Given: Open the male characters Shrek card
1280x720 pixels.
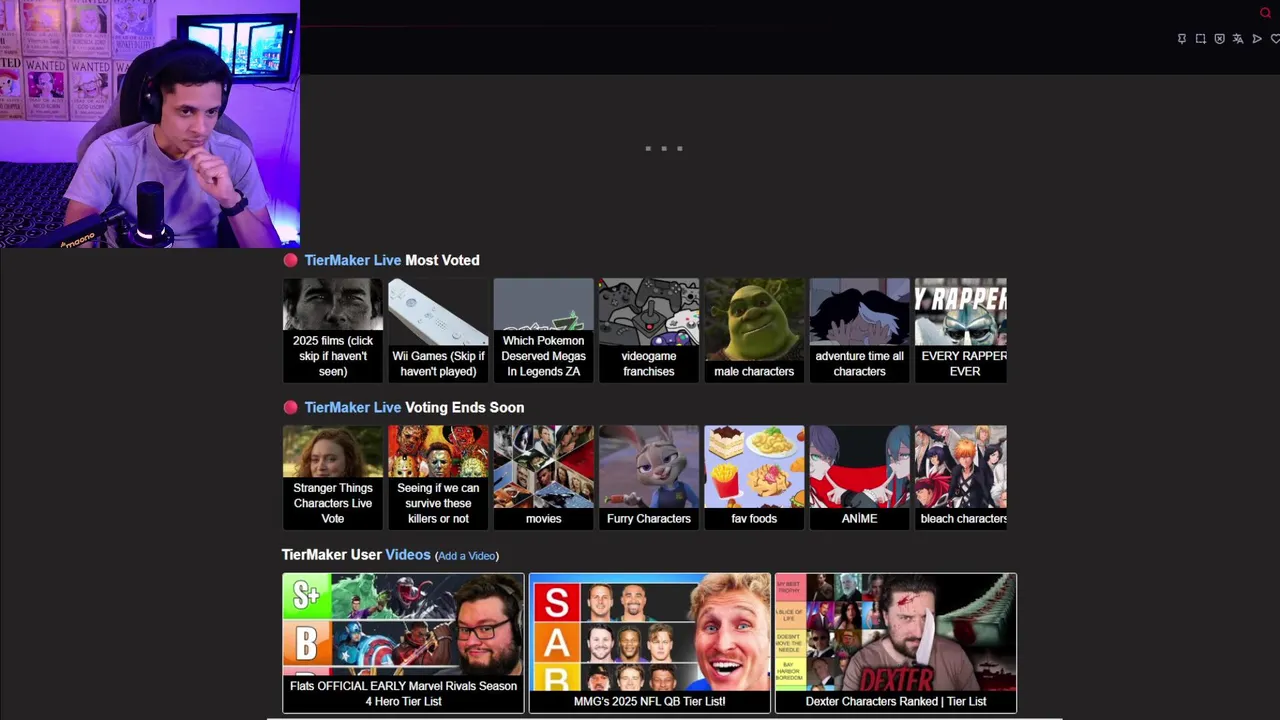Looking at the screenshot, I should [754, 330].
